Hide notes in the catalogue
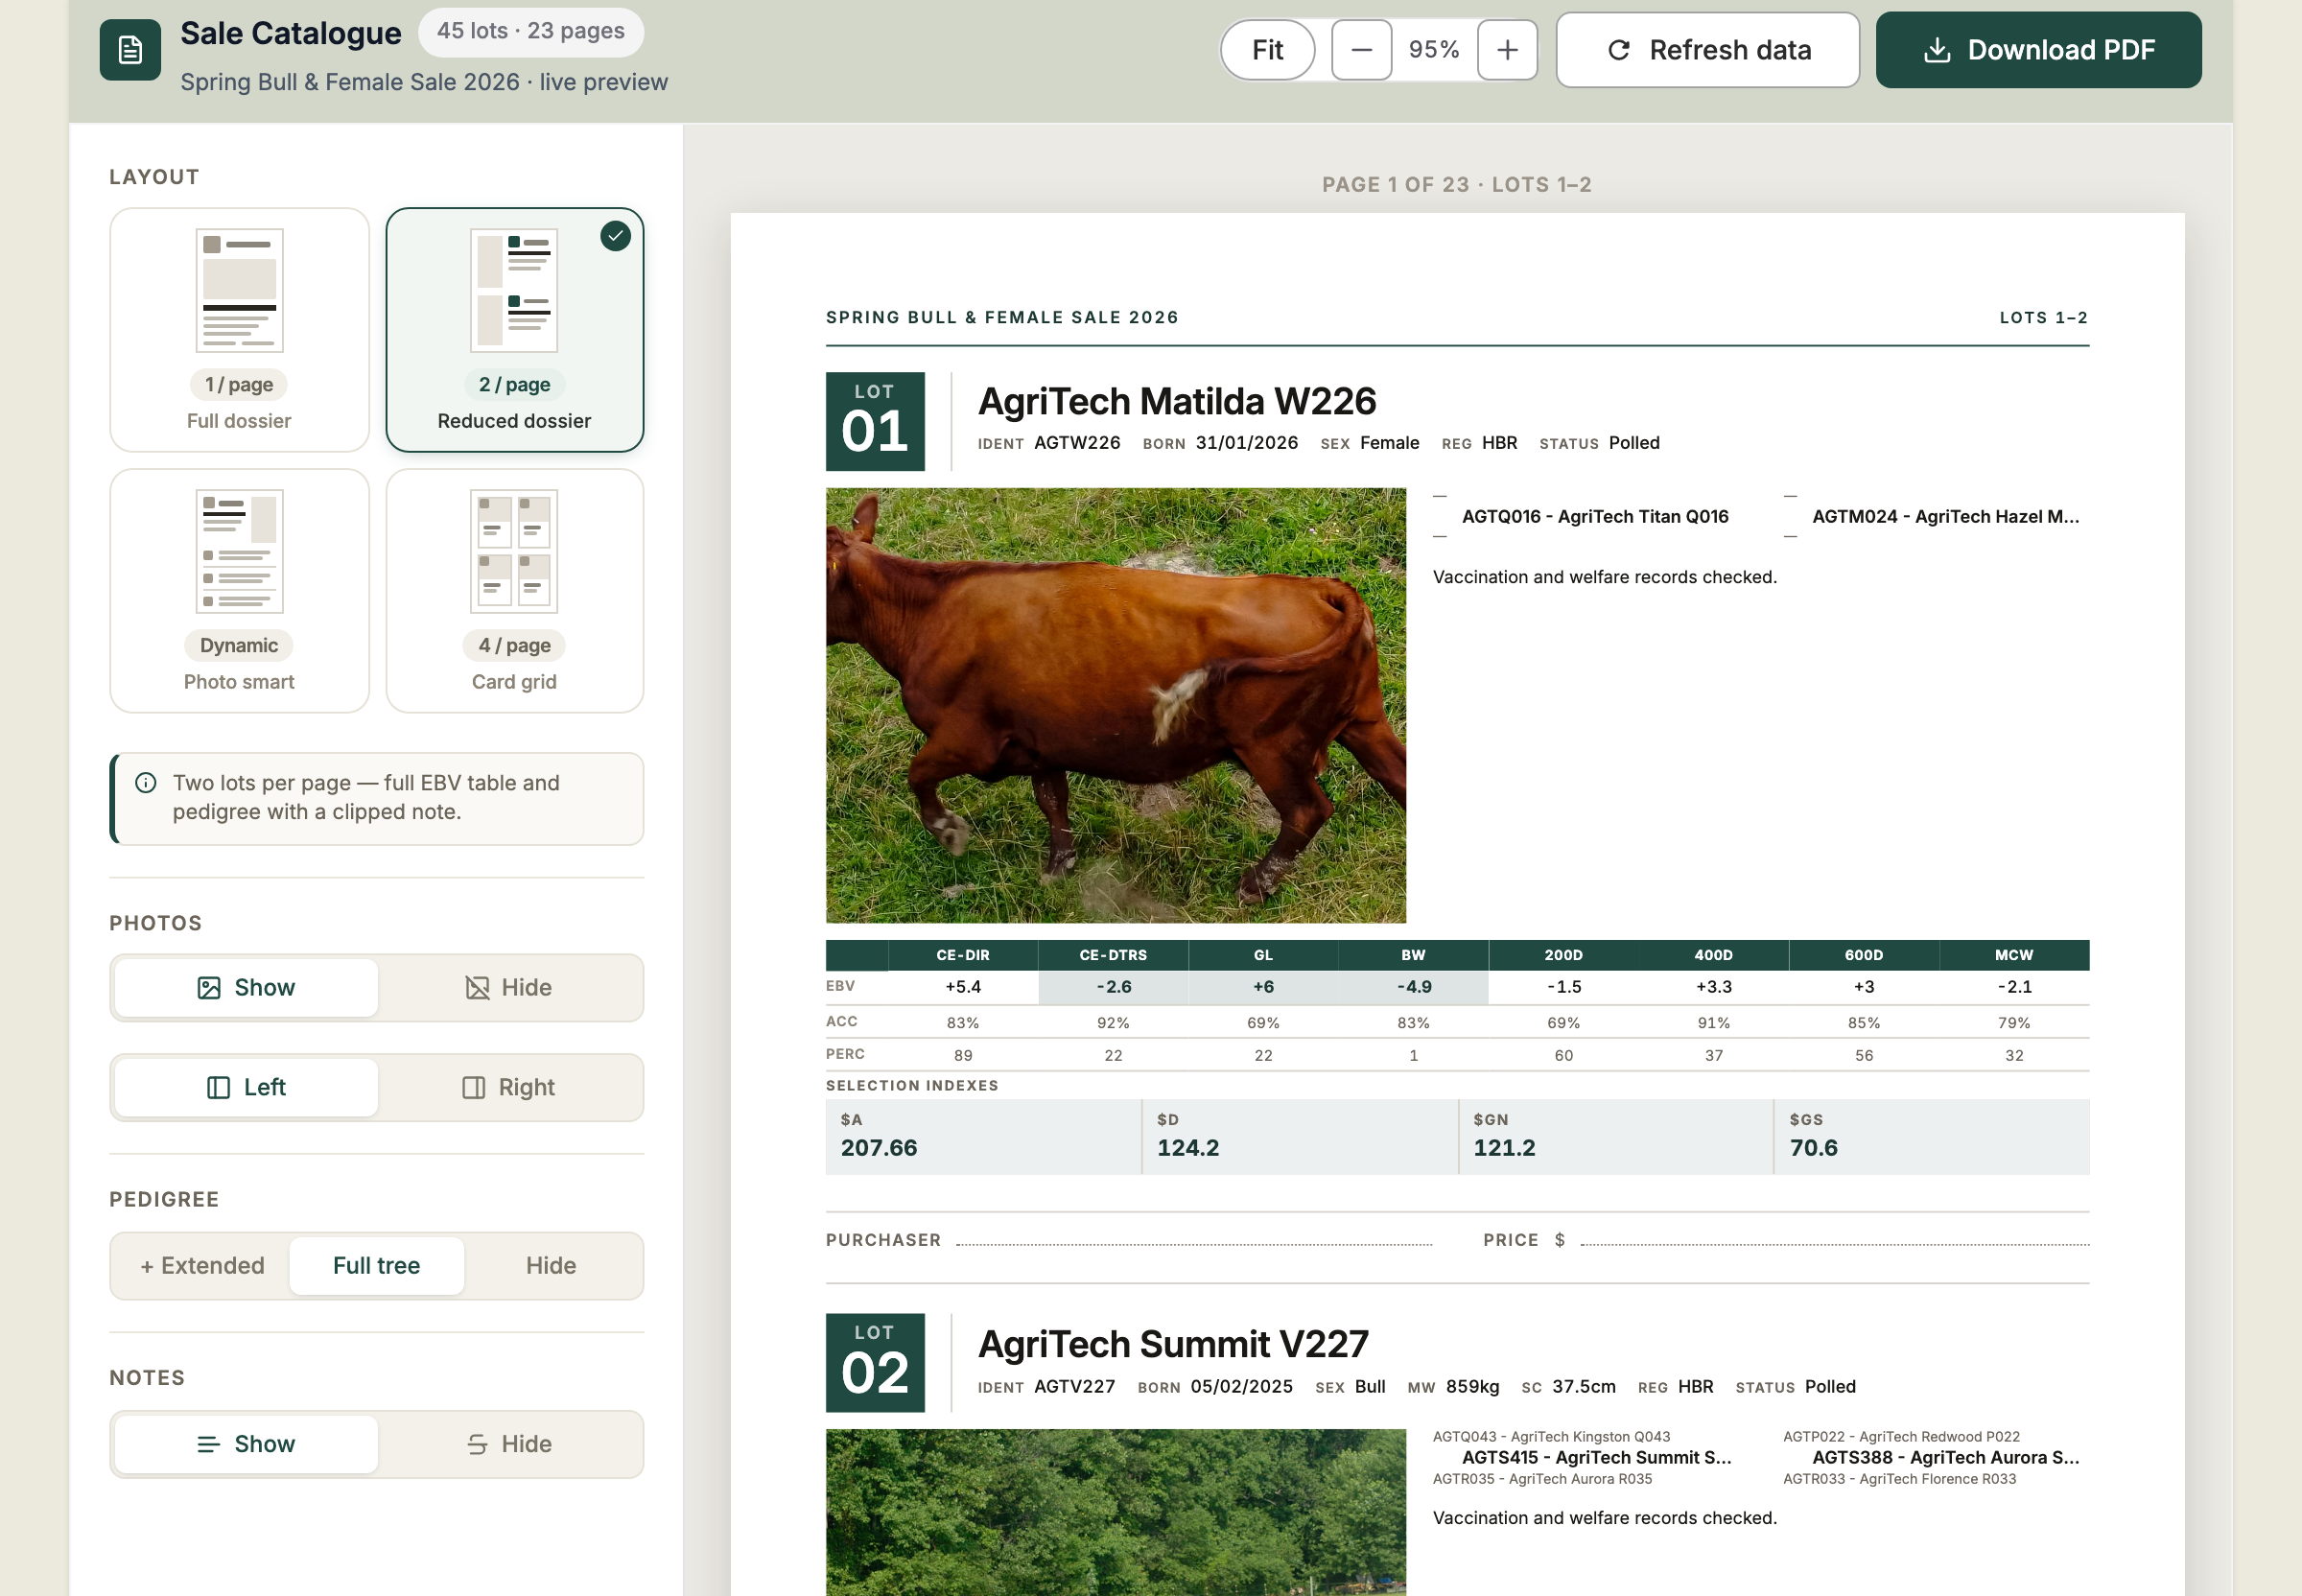This screenshot has width=2302, height=1596. pos(509,1445)
